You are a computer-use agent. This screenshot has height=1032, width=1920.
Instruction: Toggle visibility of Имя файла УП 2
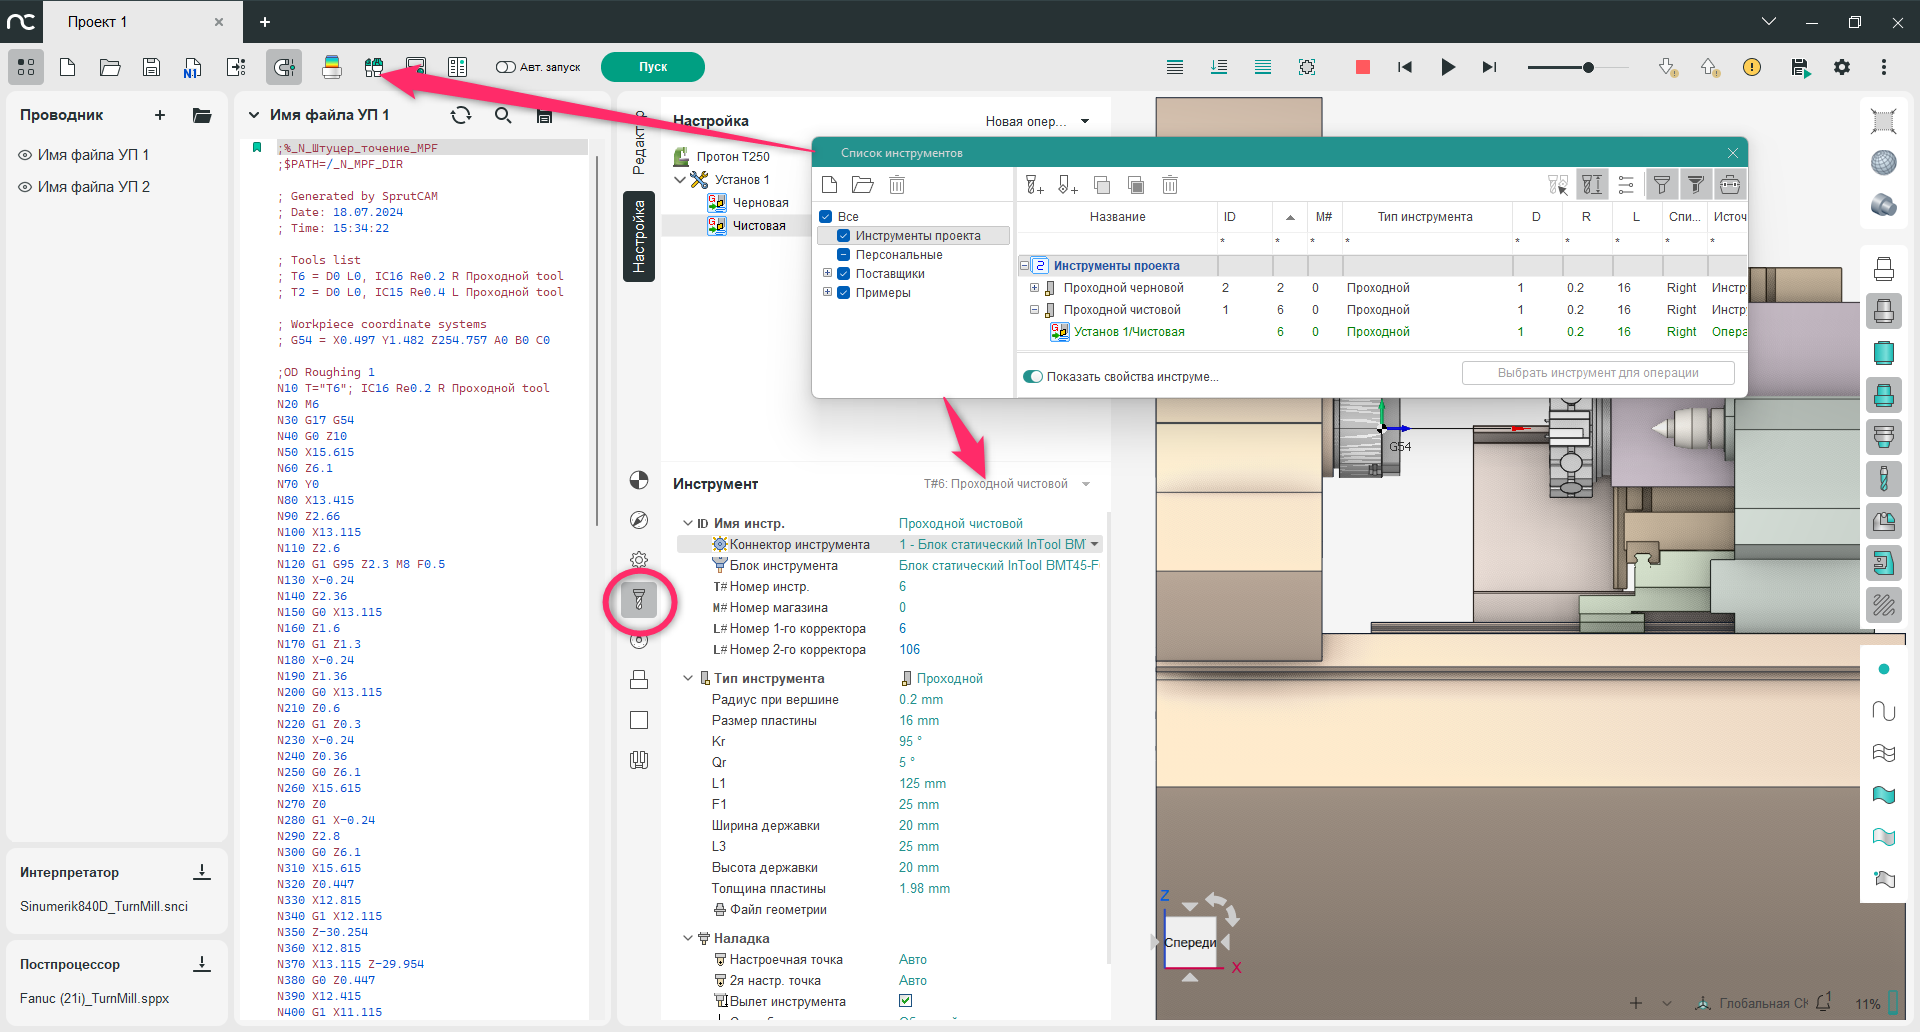coord(25,187)
